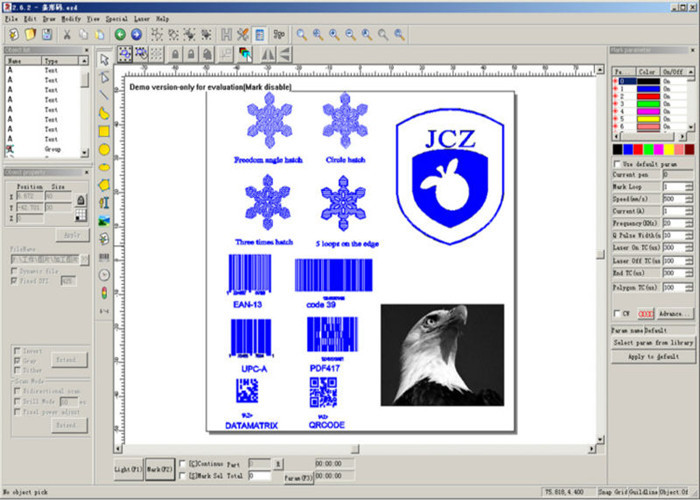Toggle the Continuous Part checkbox
Screen dimensions: 700x500
pos(182,465)
